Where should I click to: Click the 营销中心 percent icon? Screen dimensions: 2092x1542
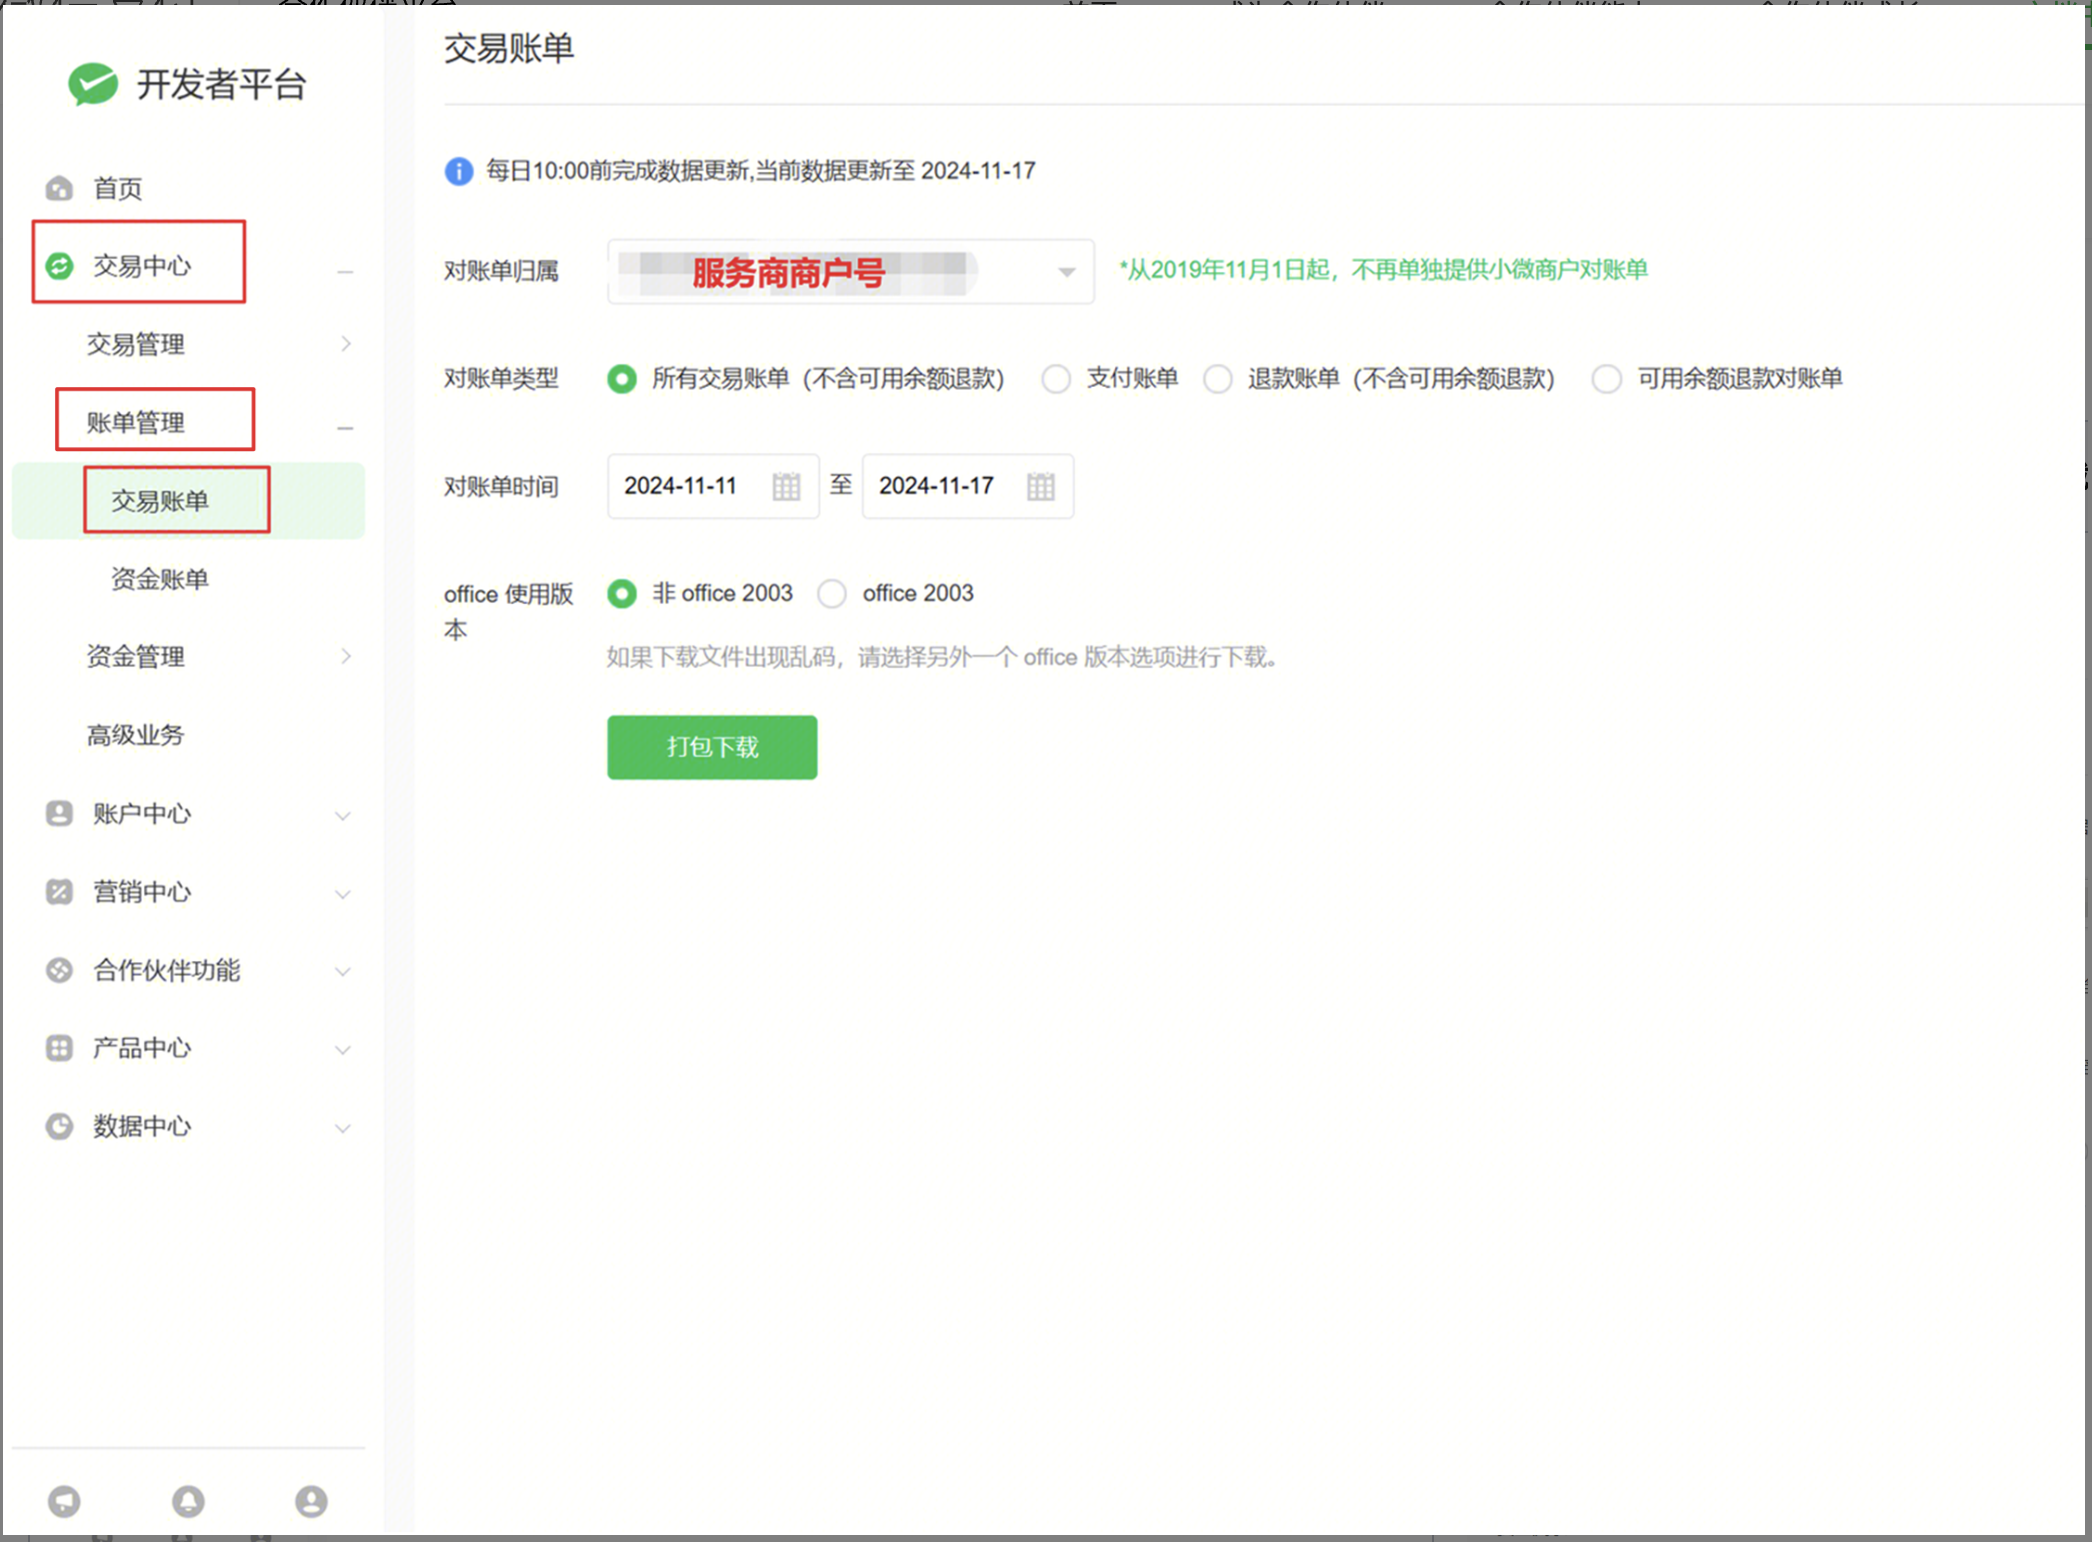tap(59, 891)
